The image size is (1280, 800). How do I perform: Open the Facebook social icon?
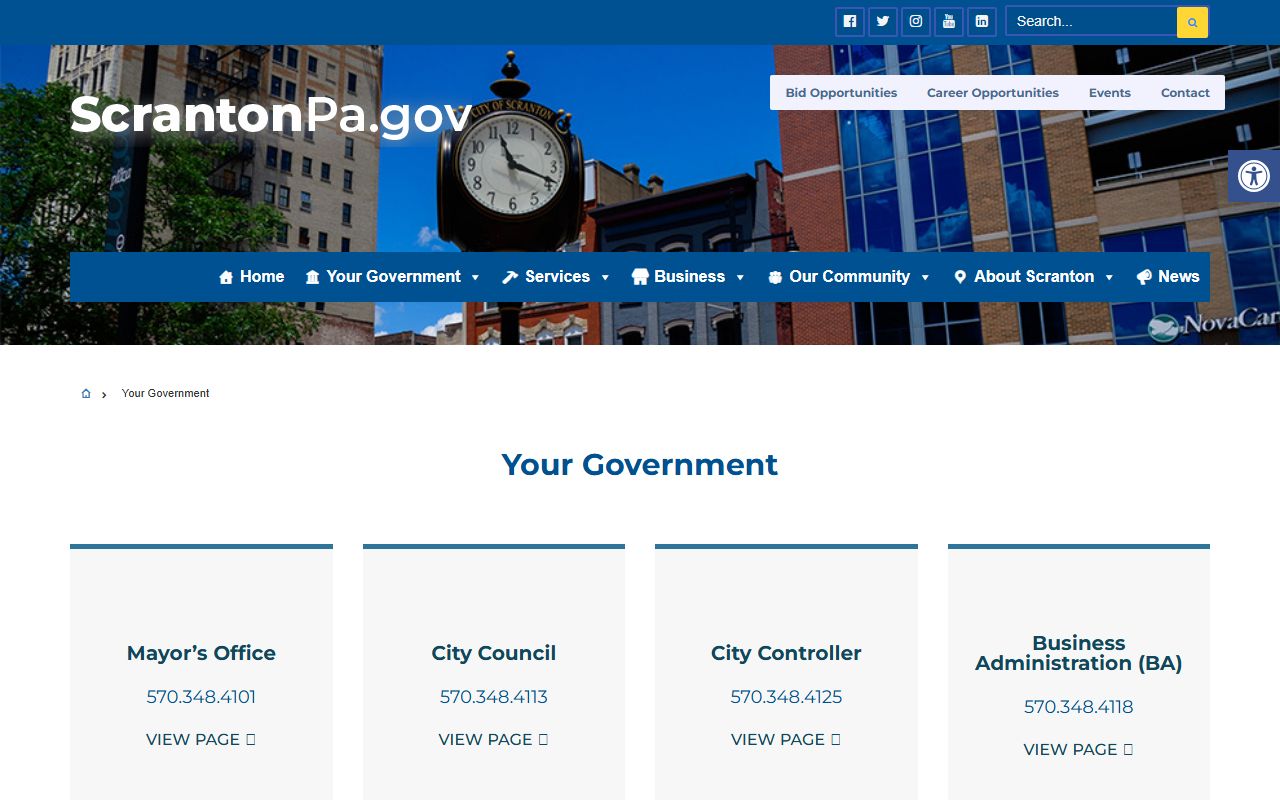pyautogui.click(x=850, y=22)
